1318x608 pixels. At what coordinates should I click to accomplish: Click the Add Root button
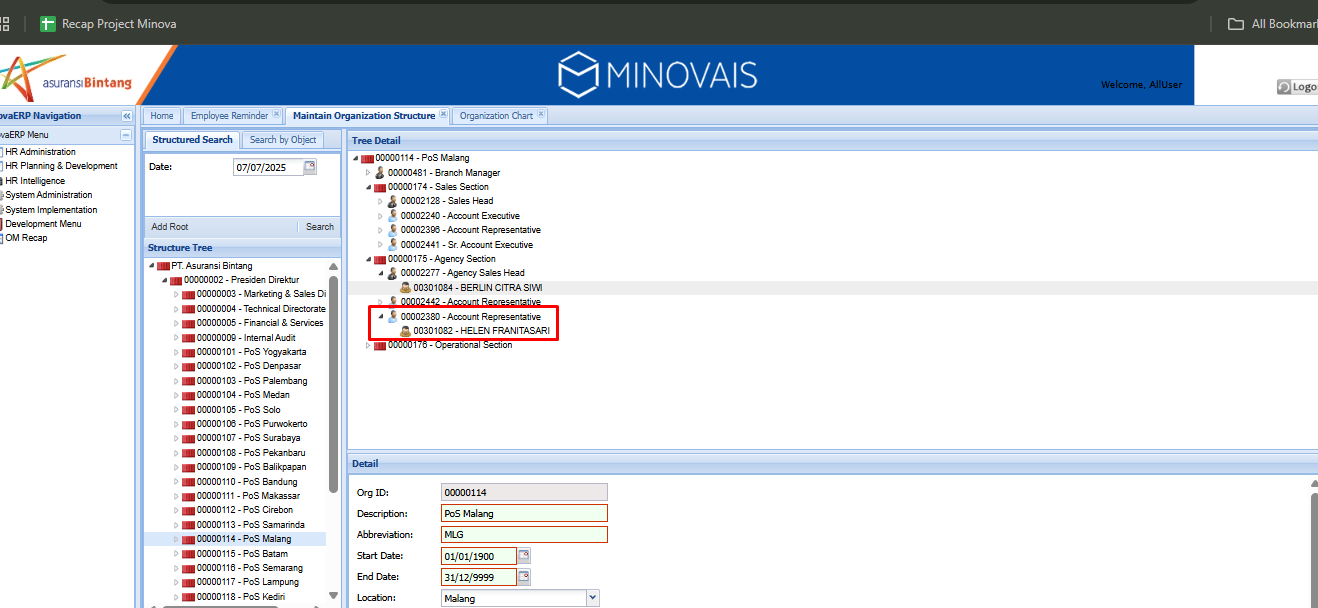170,227
